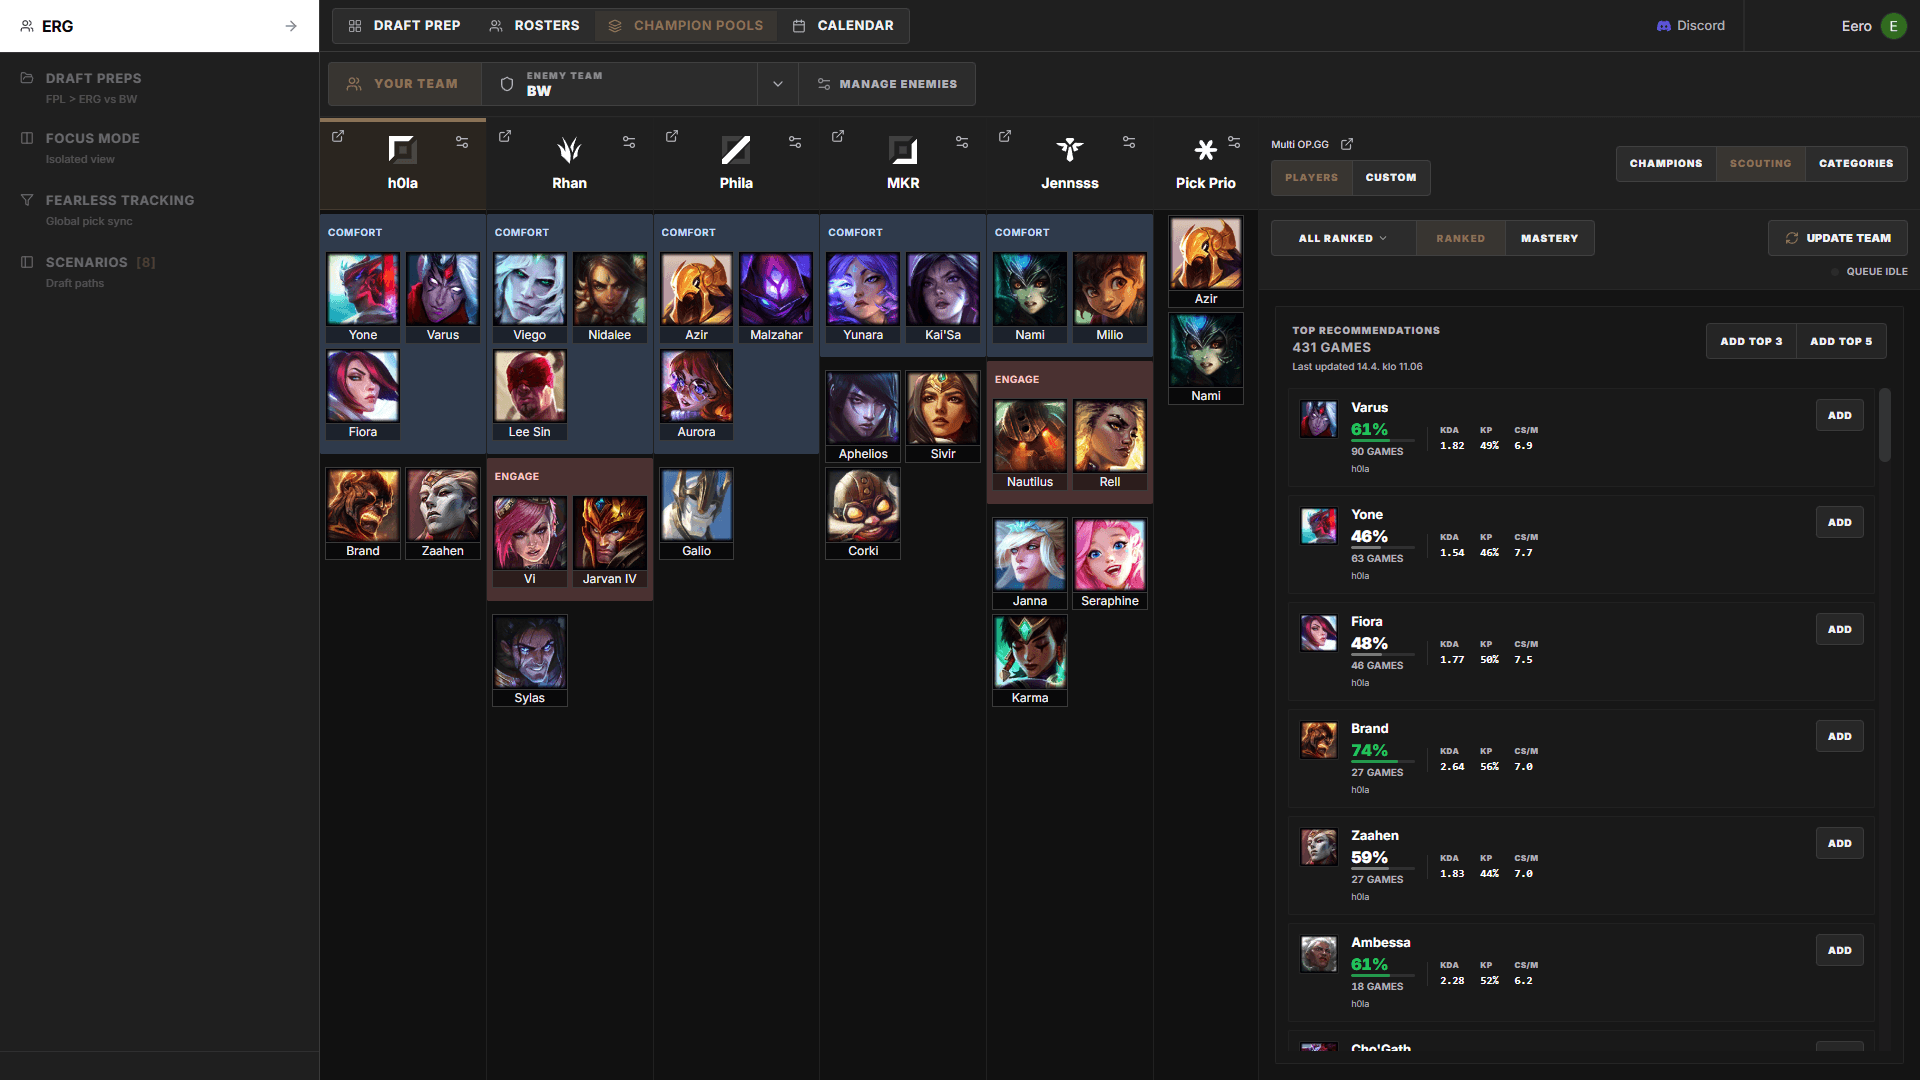Image resolution: width=1920 pixels, height=1080 pixels.
Task: Open the DRAFT PREP tab
Action: click(404, 26)
